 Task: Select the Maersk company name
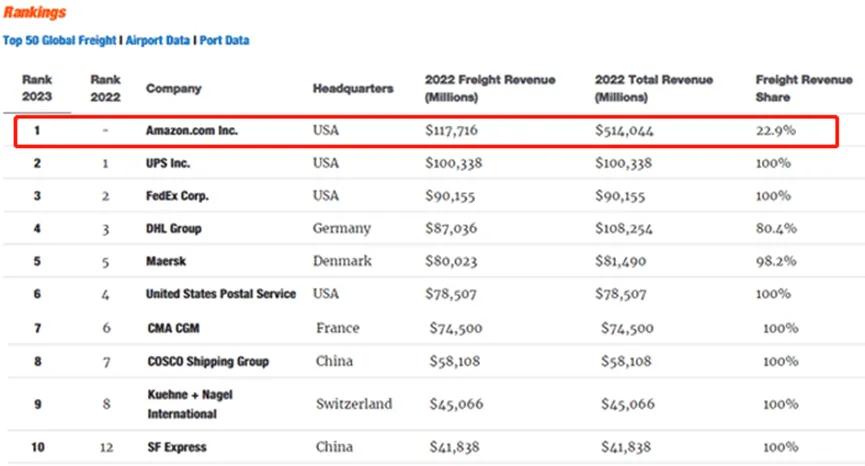pos(166,261)
